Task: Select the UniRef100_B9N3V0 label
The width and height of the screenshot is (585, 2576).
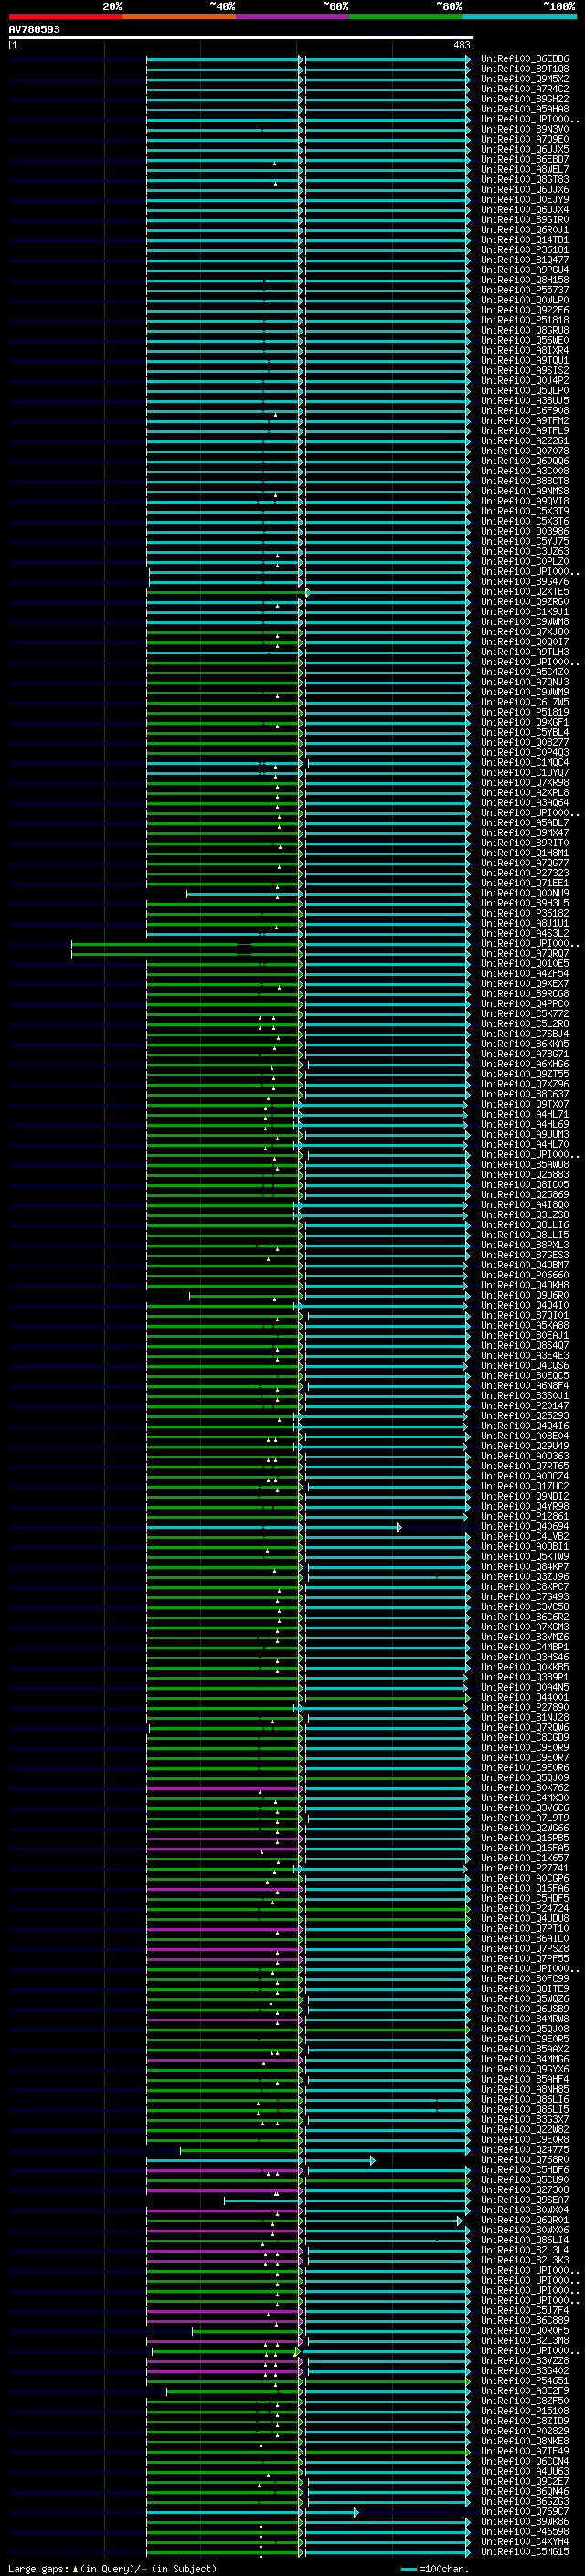Action: pos(524,129)
